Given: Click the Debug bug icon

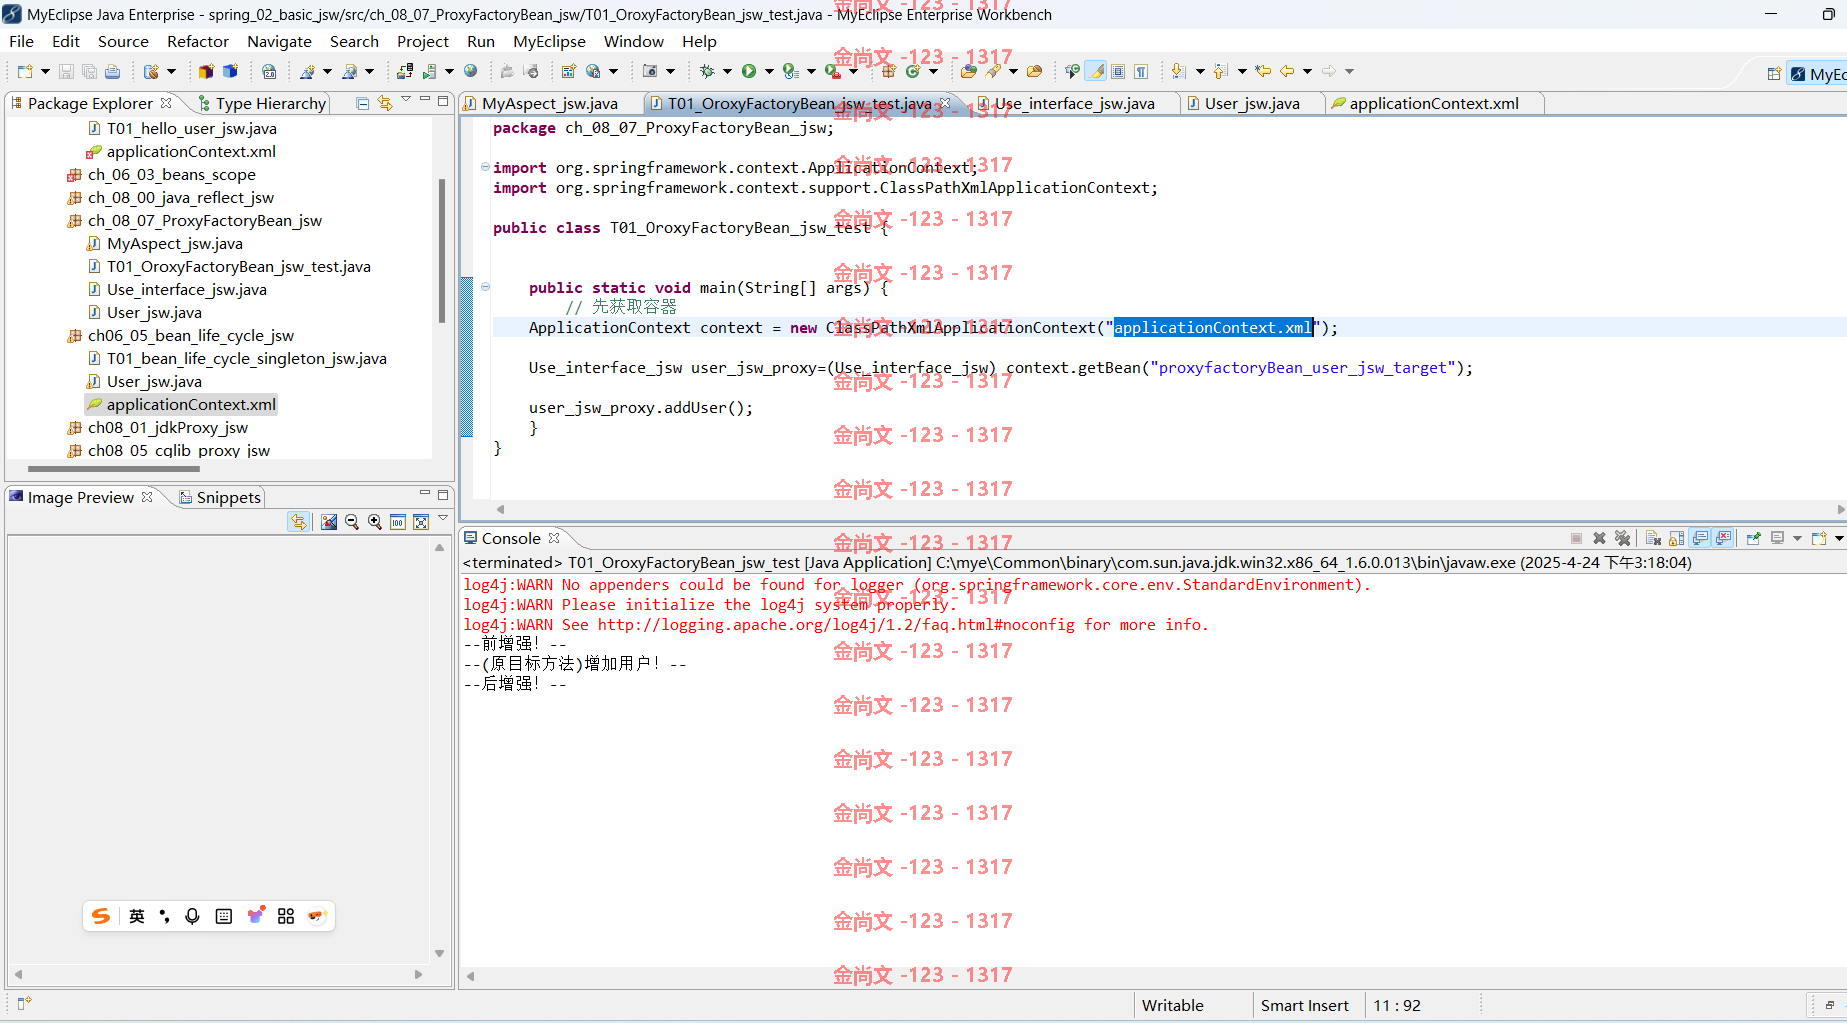Looking at the screenshot, I should (707, 71).
